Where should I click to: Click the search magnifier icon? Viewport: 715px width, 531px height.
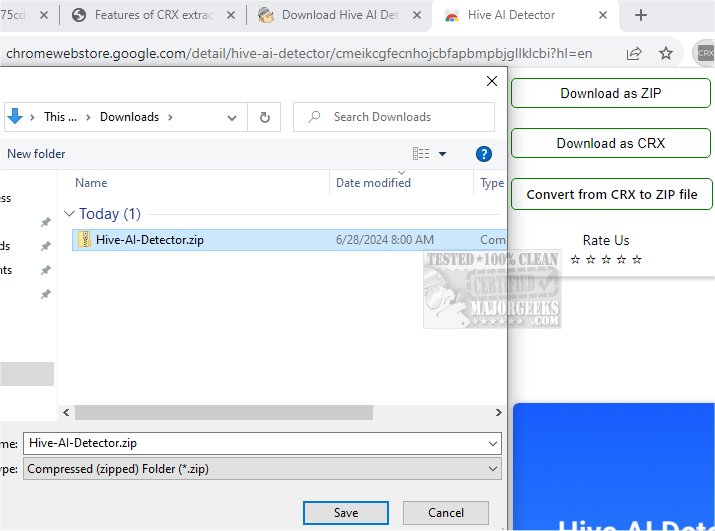[314, 117]
